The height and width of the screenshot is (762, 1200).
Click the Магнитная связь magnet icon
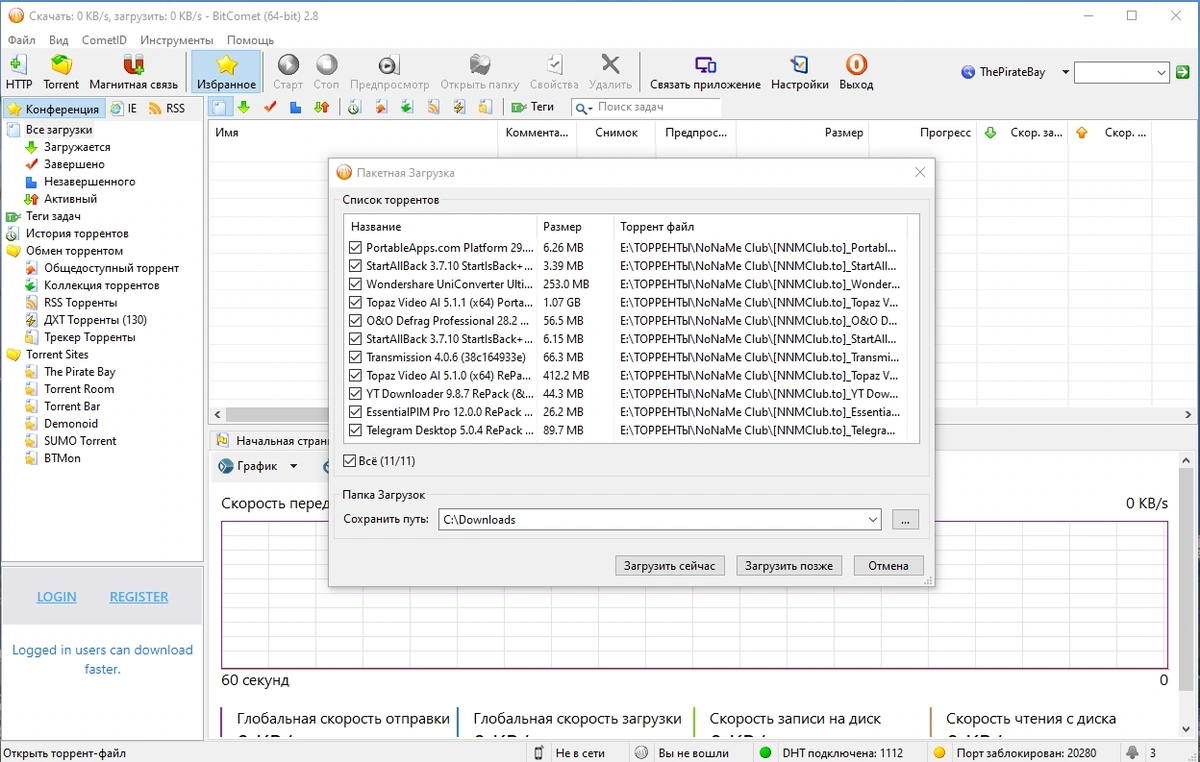coord(133,72)
